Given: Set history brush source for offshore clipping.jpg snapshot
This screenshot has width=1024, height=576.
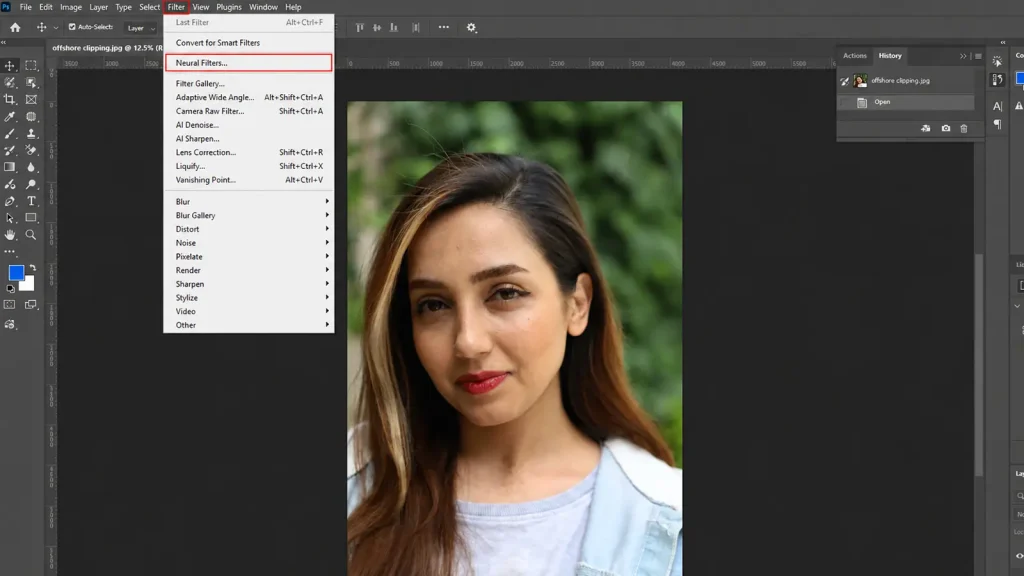Looking at the screenshot, I should 844,81.
